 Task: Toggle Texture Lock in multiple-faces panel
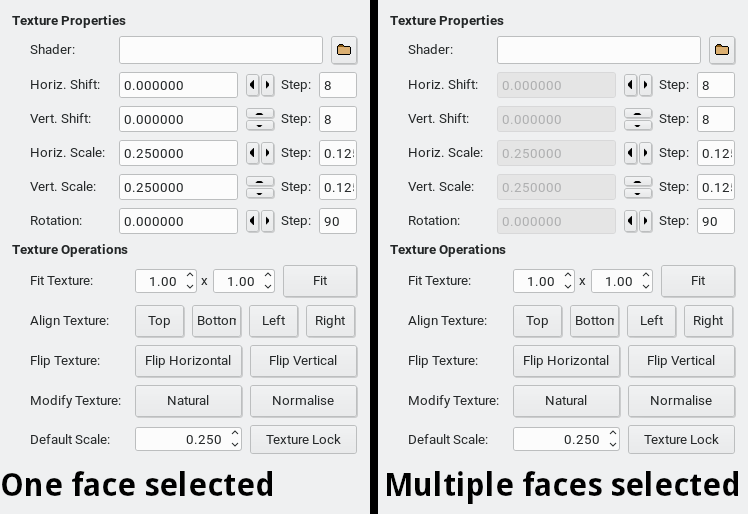(681, 439)
